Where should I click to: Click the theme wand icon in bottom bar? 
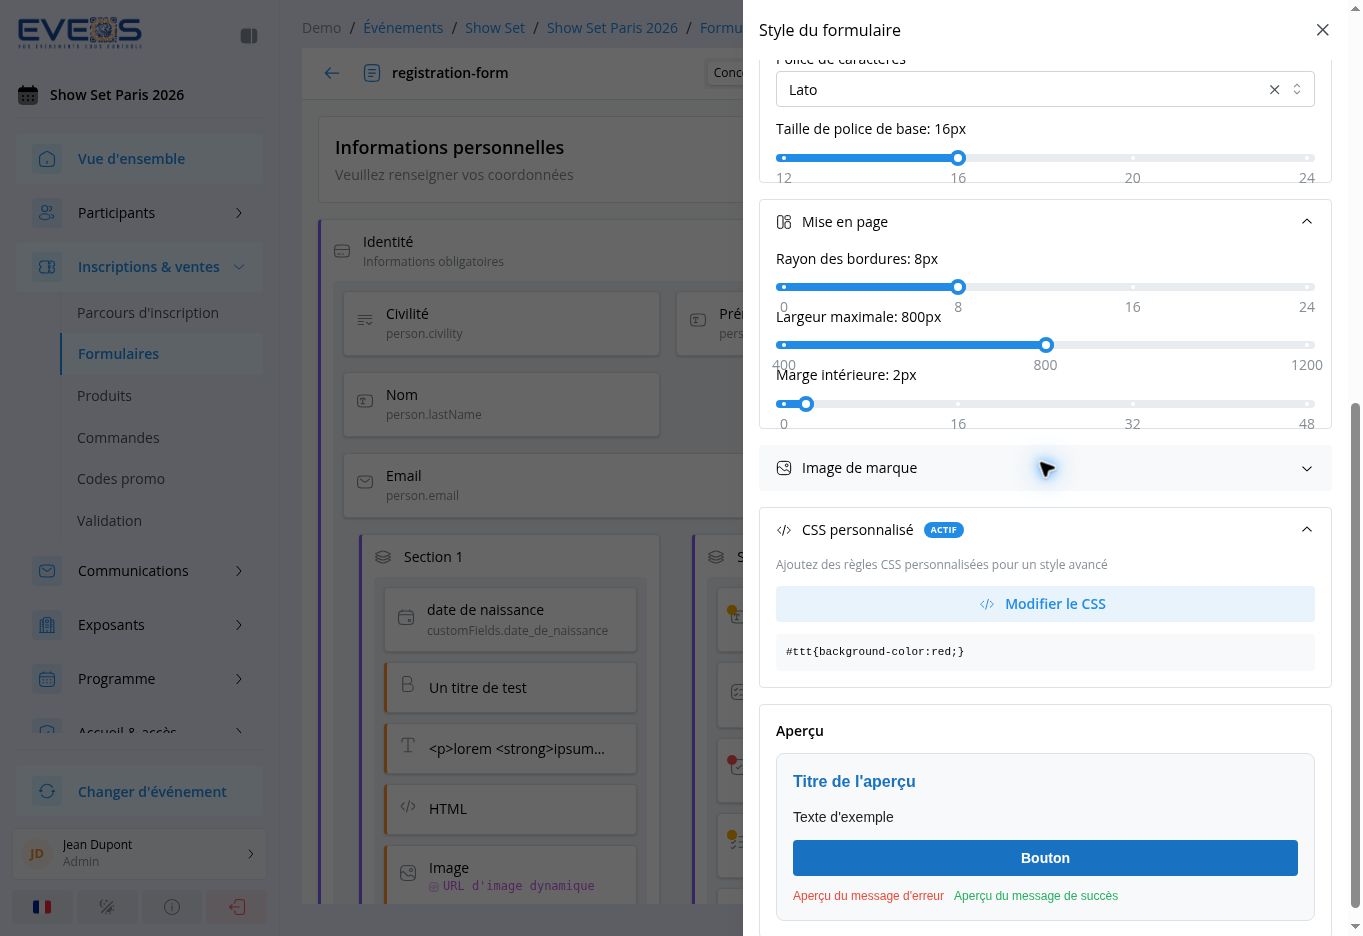click(107, 907)
